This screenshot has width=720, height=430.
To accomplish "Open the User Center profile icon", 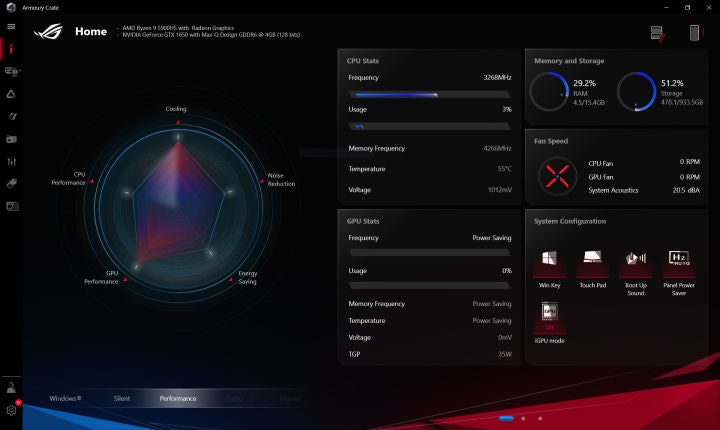I will pyautogui.click(x=11, y=387).
